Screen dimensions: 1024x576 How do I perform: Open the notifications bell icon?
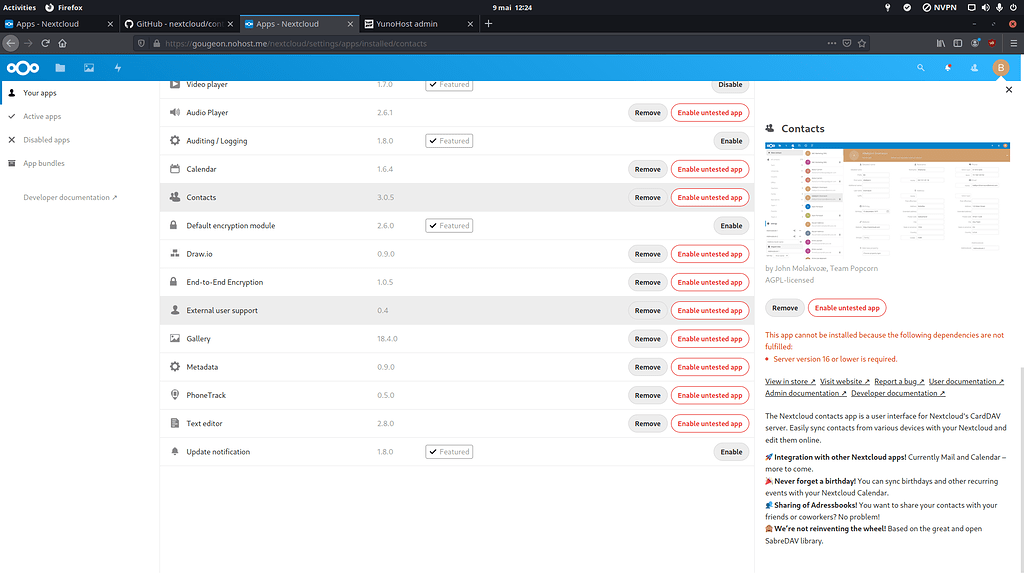pos(948,68)
